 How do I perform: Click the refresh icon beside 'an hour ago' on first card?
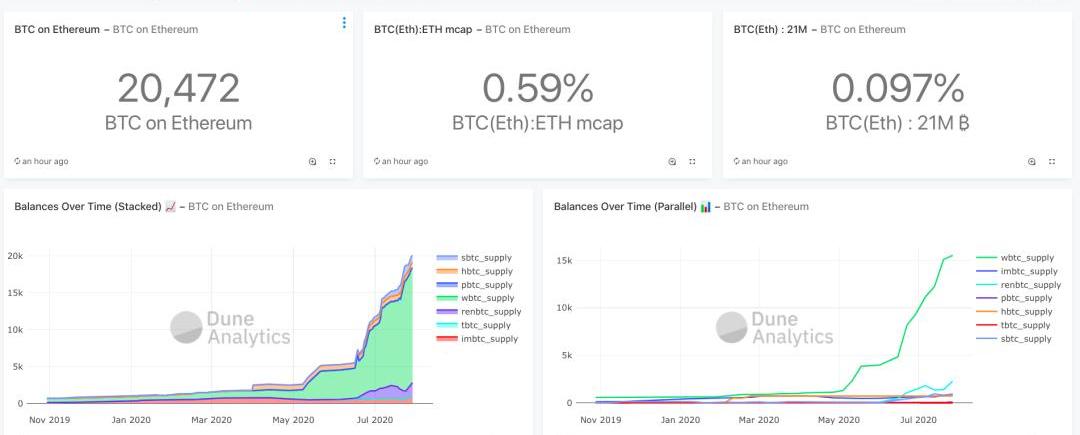coord(17,161)
